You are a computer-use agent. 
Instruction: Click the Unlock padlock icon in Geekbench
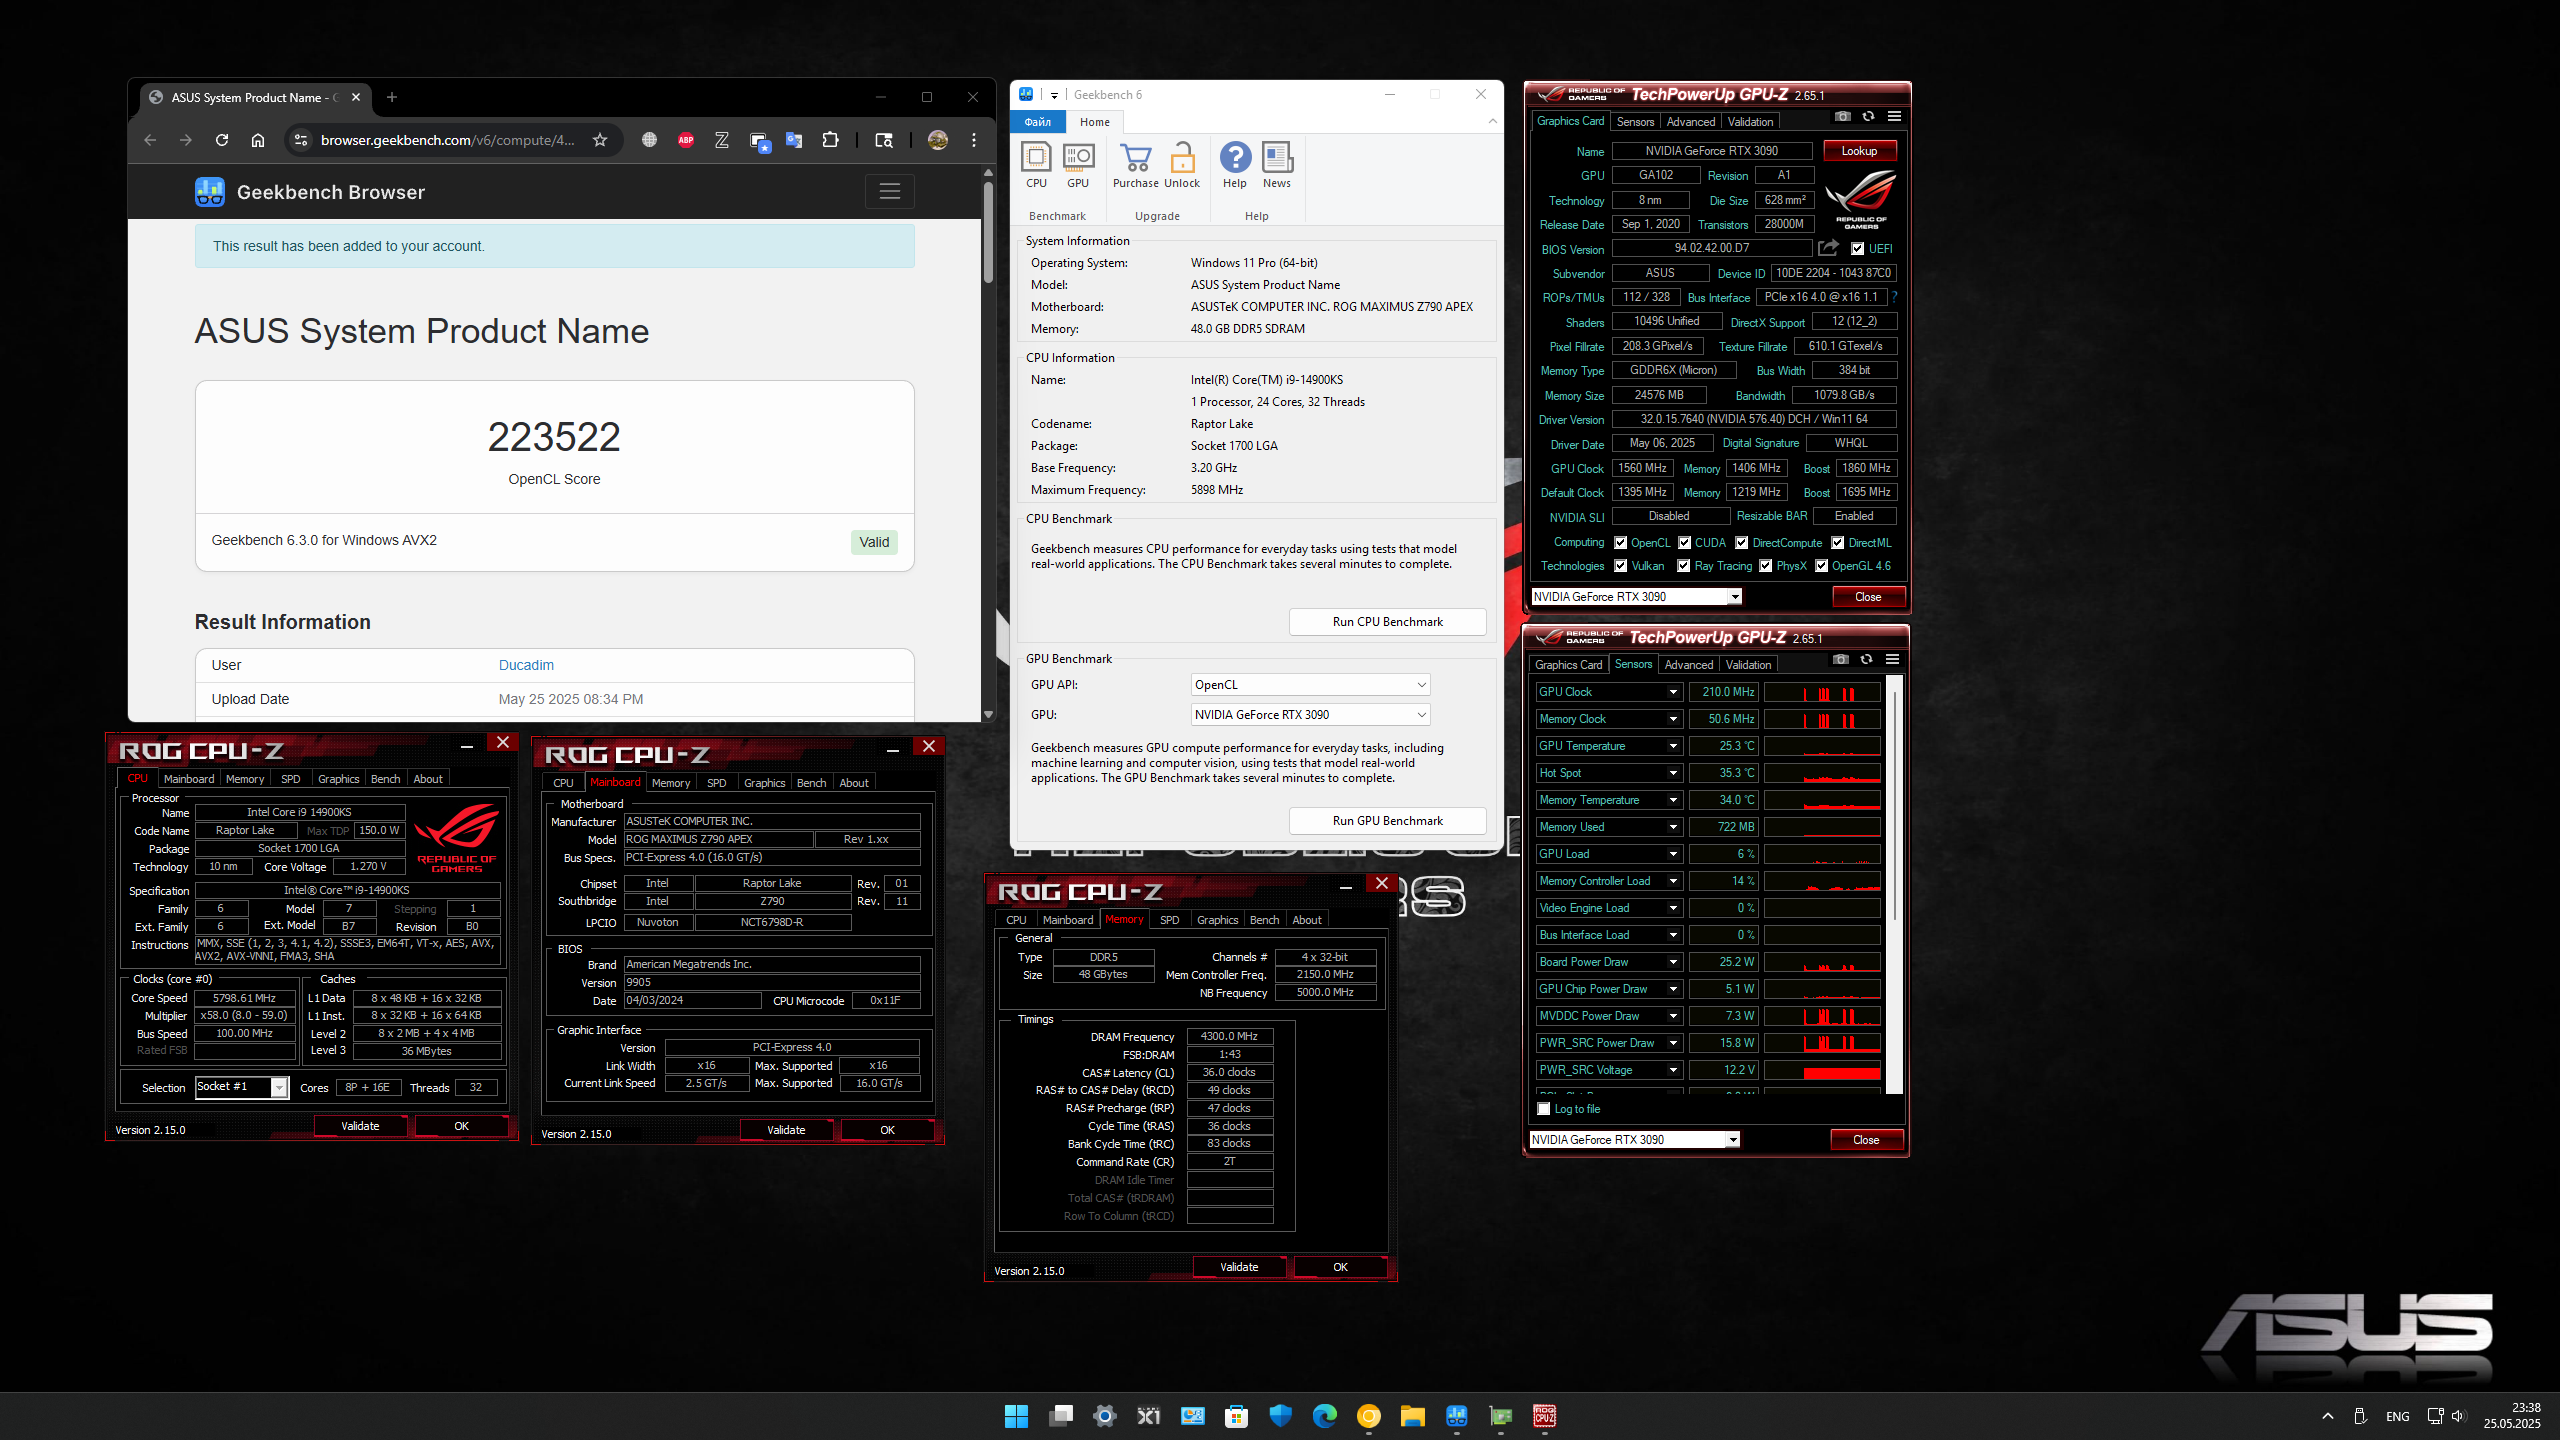click(1182, 165)
